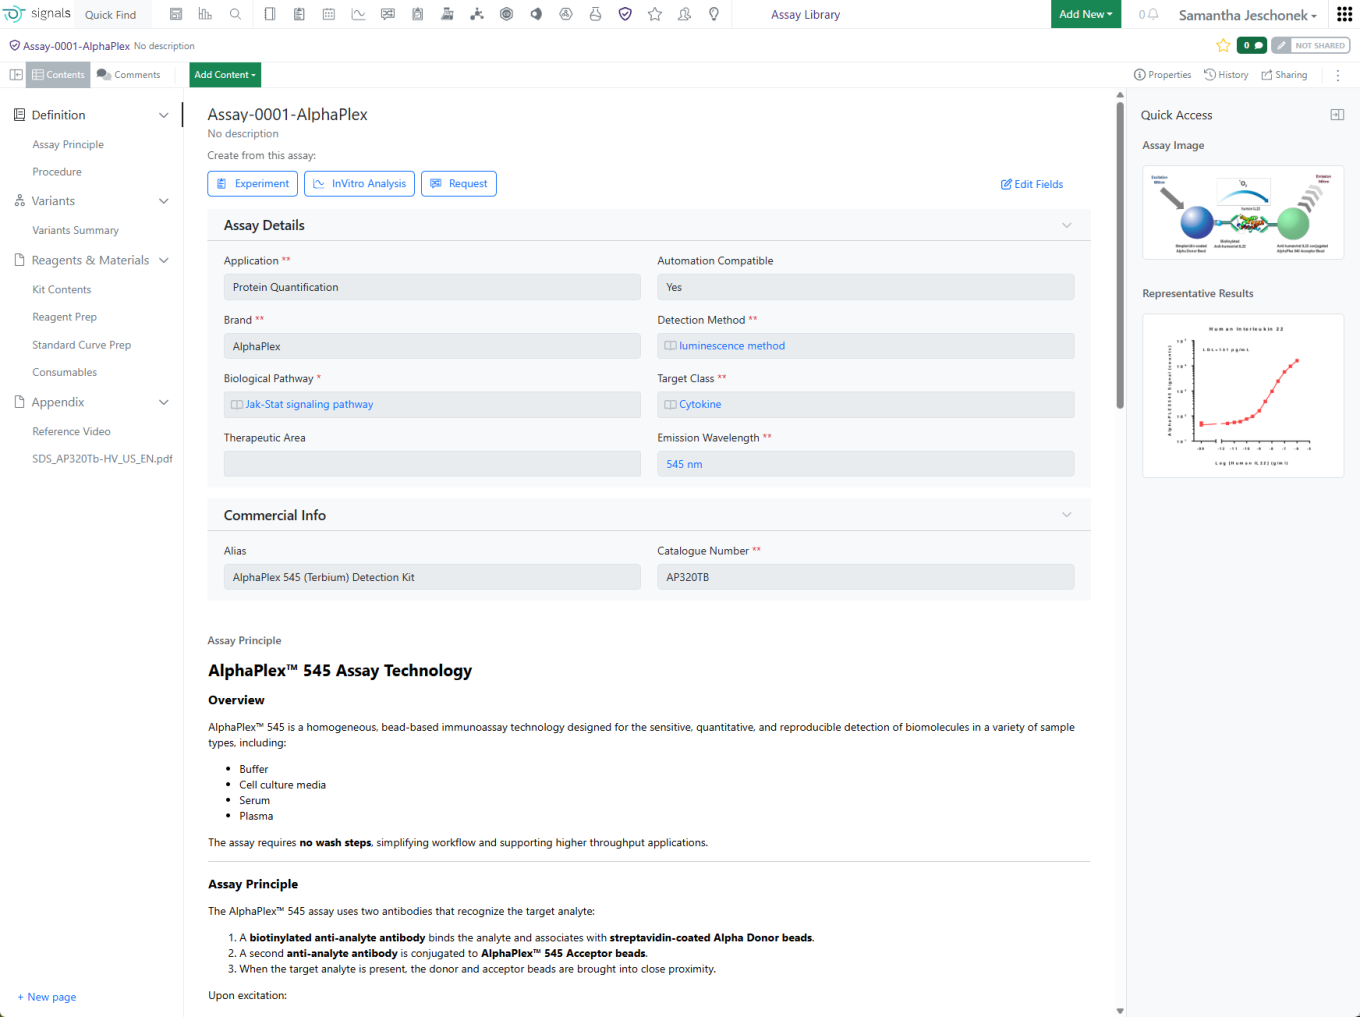The width and height of the screenshot is (1360, 1017).
Task: Click the 545 nm emission wavelength value
Action: 684,464
